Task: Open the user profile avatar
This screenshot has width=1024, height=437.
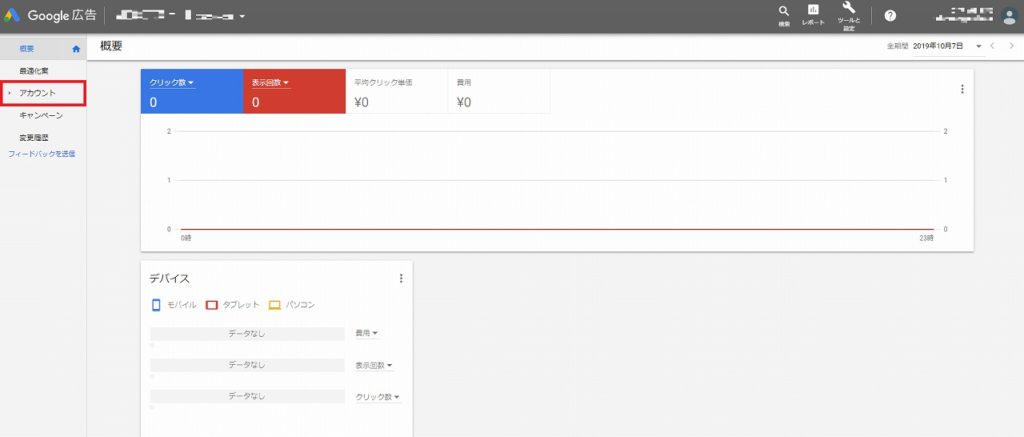Action: (x=1010, y=16)
